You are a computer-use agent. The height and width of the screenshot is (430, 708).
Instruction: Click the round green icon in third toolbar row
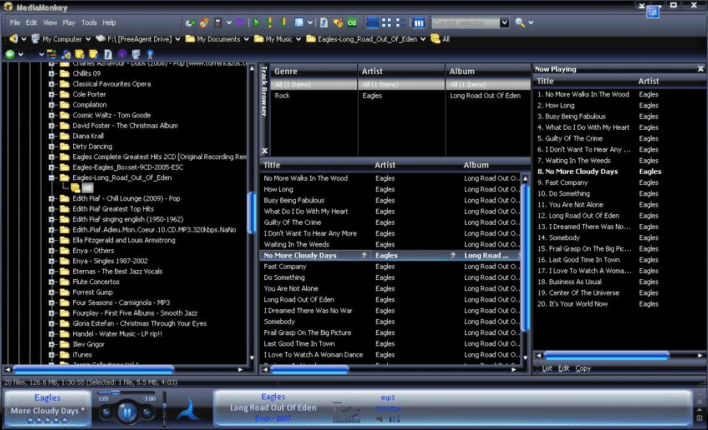pyautogui.click(x=10, y=54)
